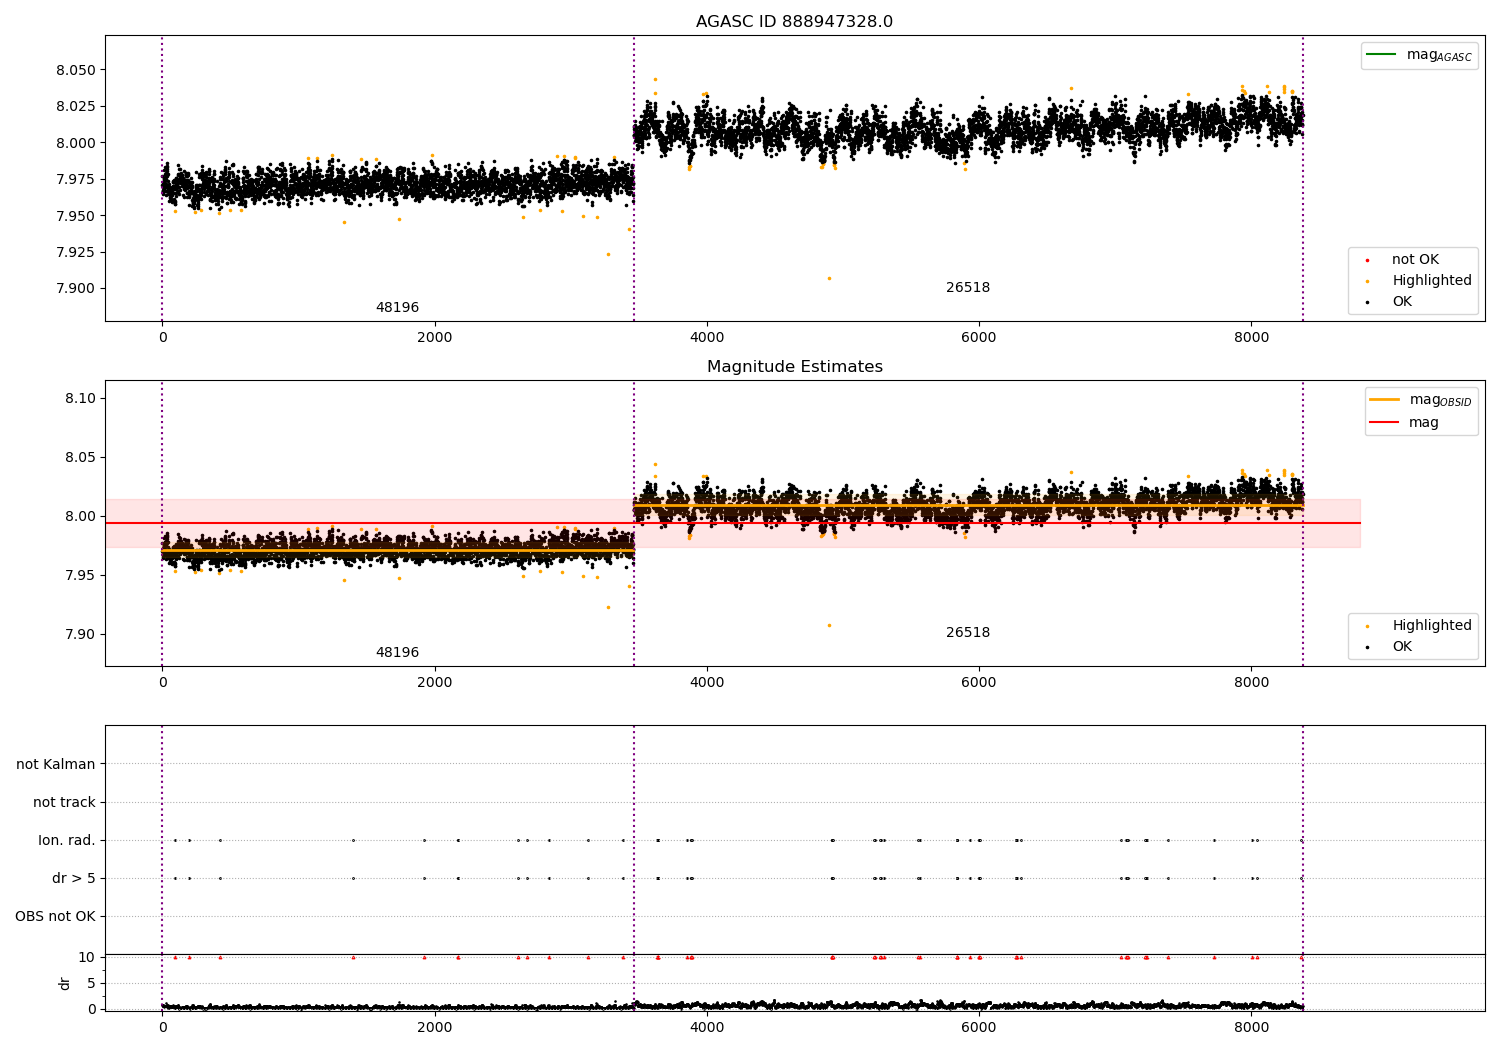1500x1050 pixels.
Task: Click the 7.925 y-axis tick label
Action: click(x=76, y=252)
